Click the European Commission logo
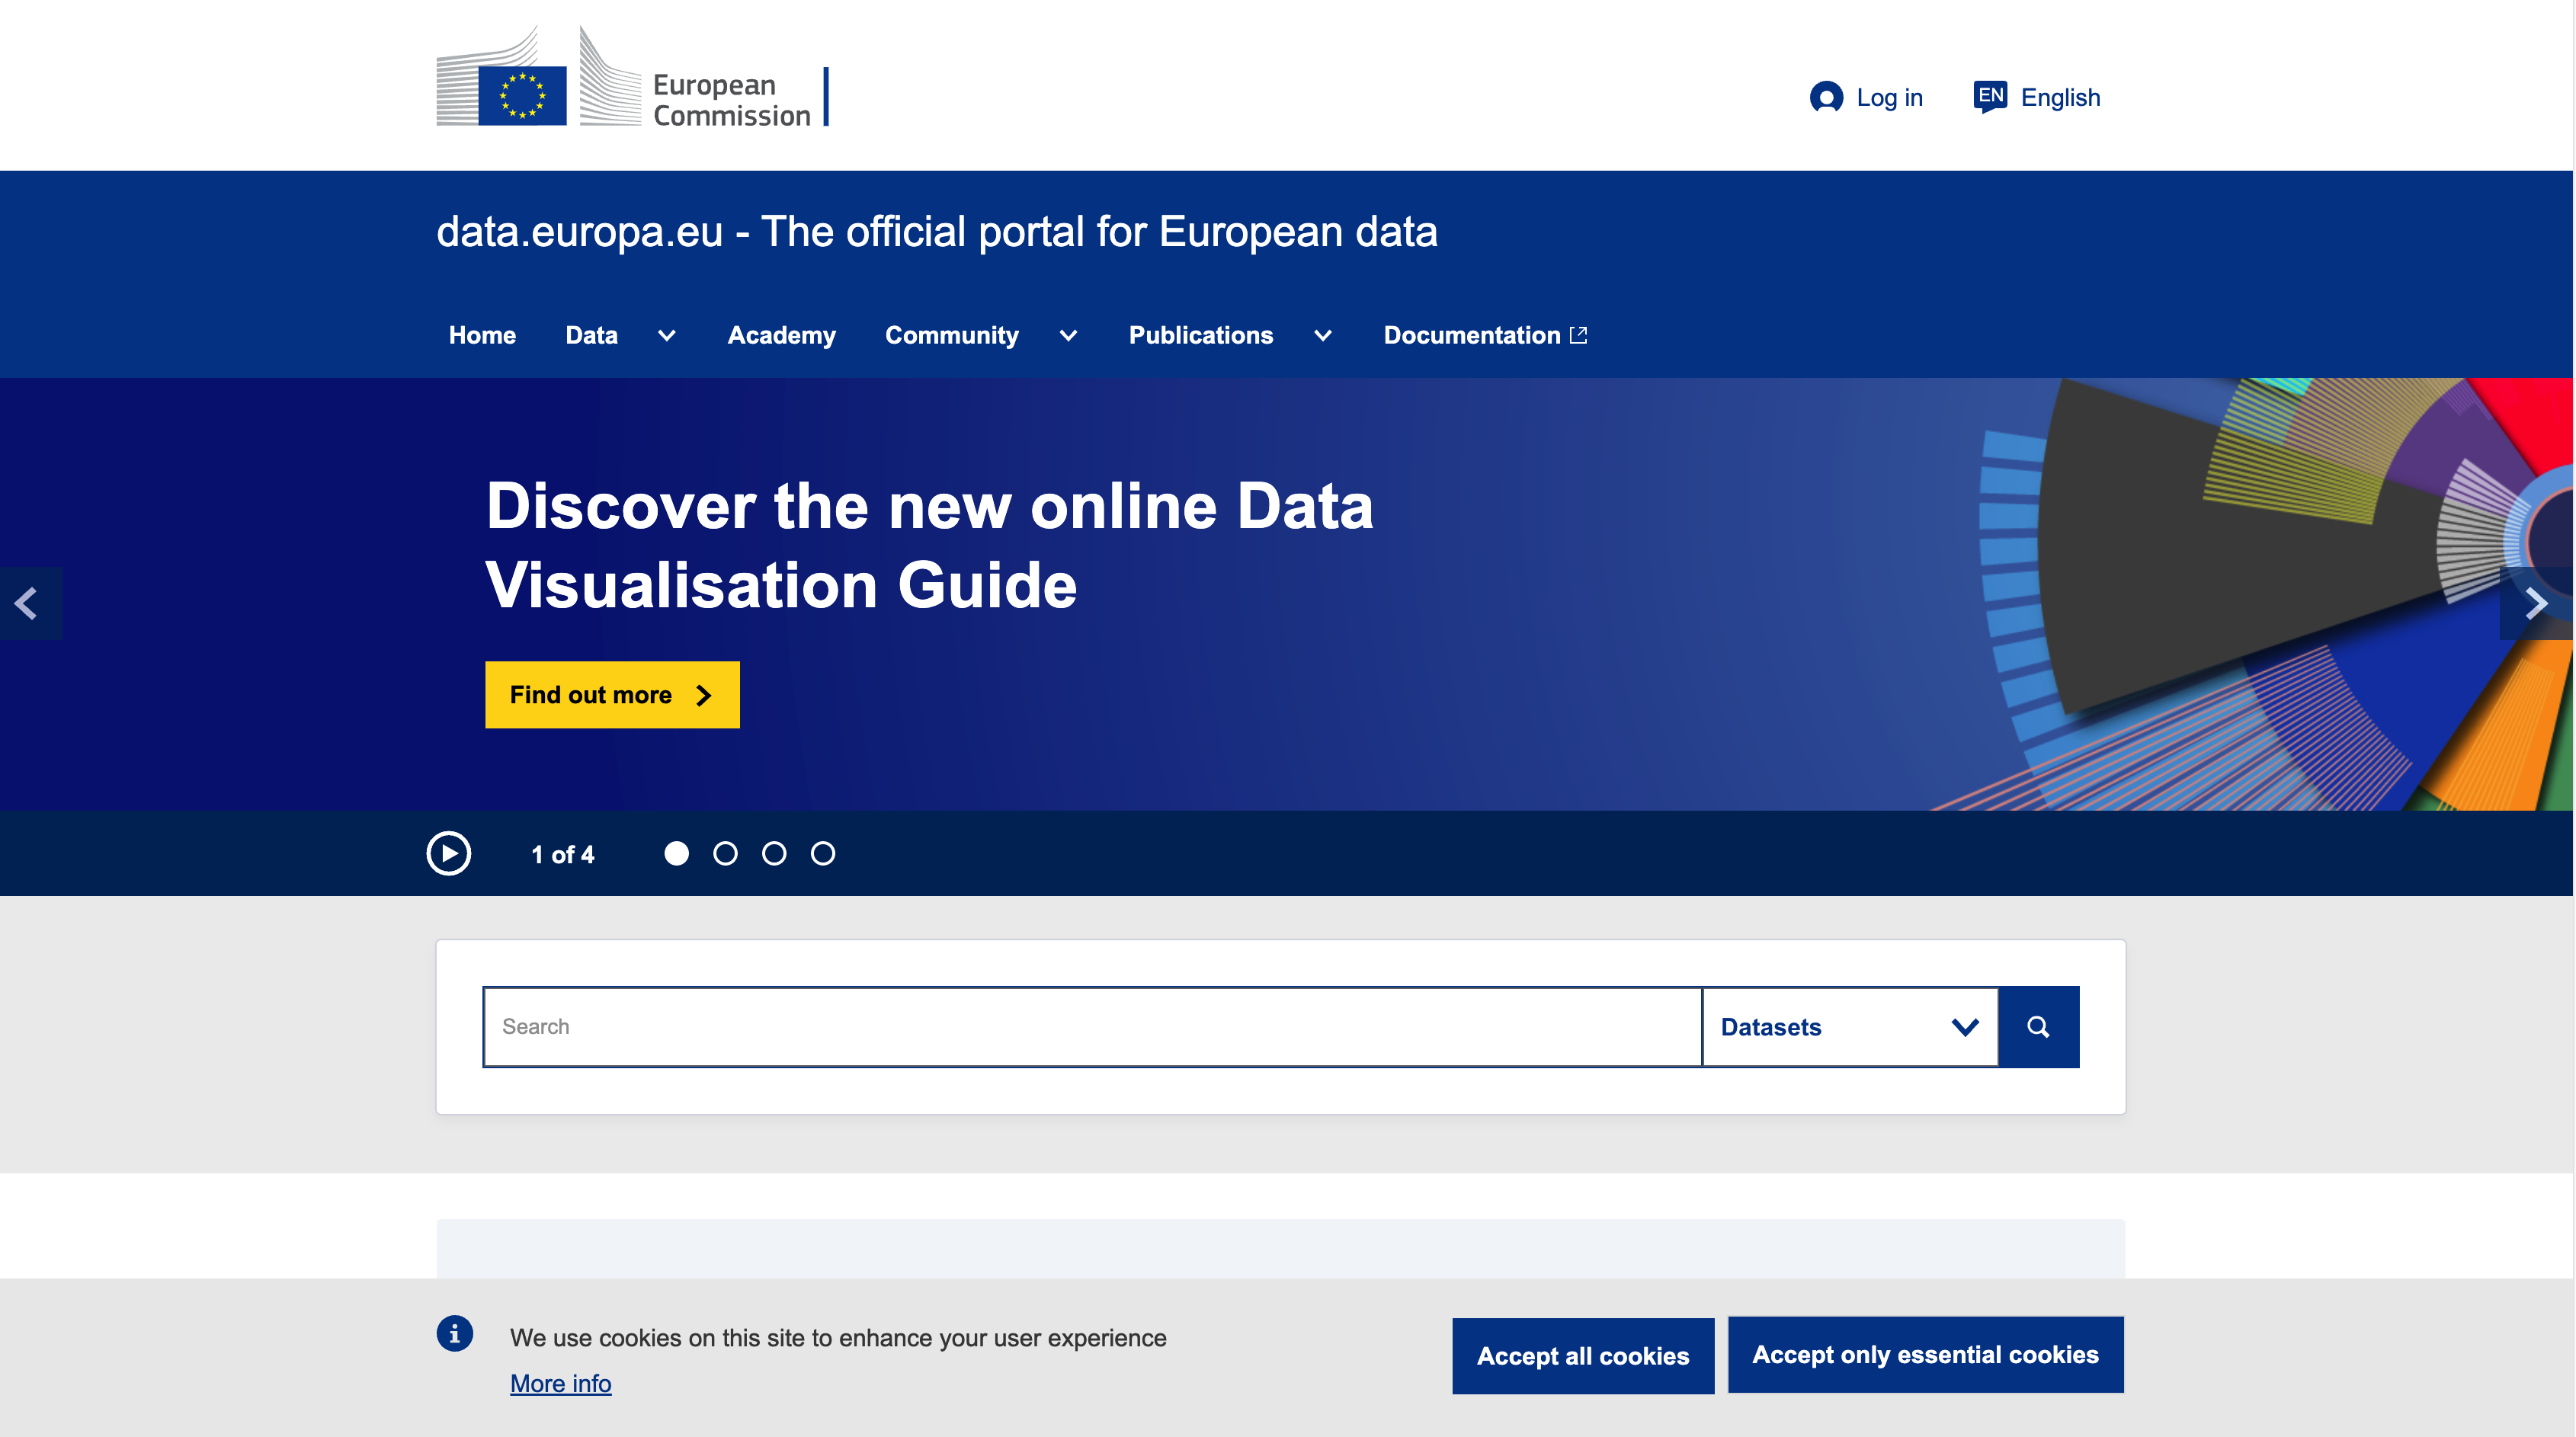Image resolution: width=2576 pixels, height=1437 pixels. click(x=632, y=78)
